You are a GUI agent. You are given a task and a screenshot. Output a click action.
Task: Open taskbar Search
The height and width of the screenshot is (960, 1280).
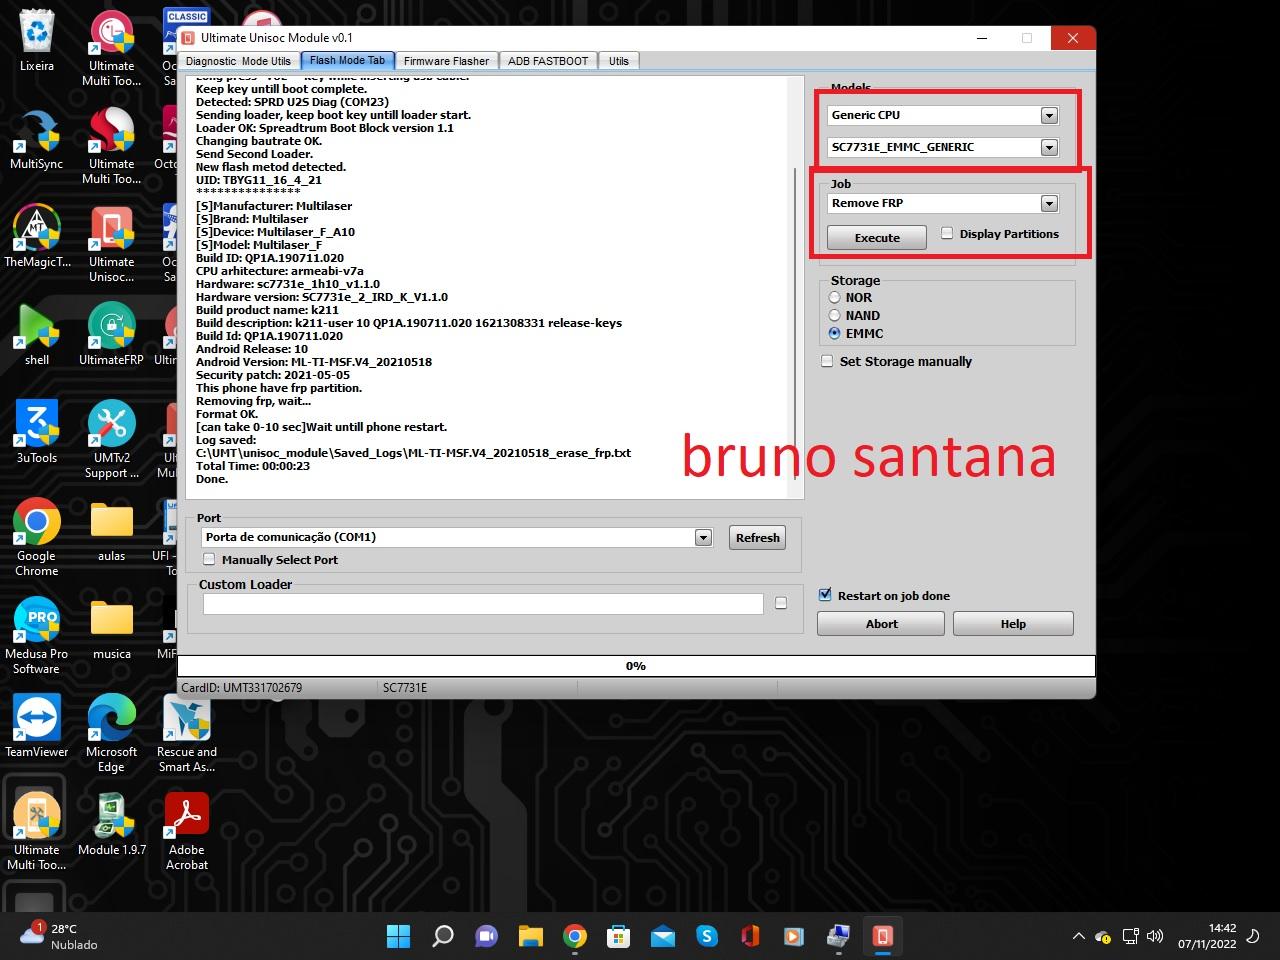(442, 936)
